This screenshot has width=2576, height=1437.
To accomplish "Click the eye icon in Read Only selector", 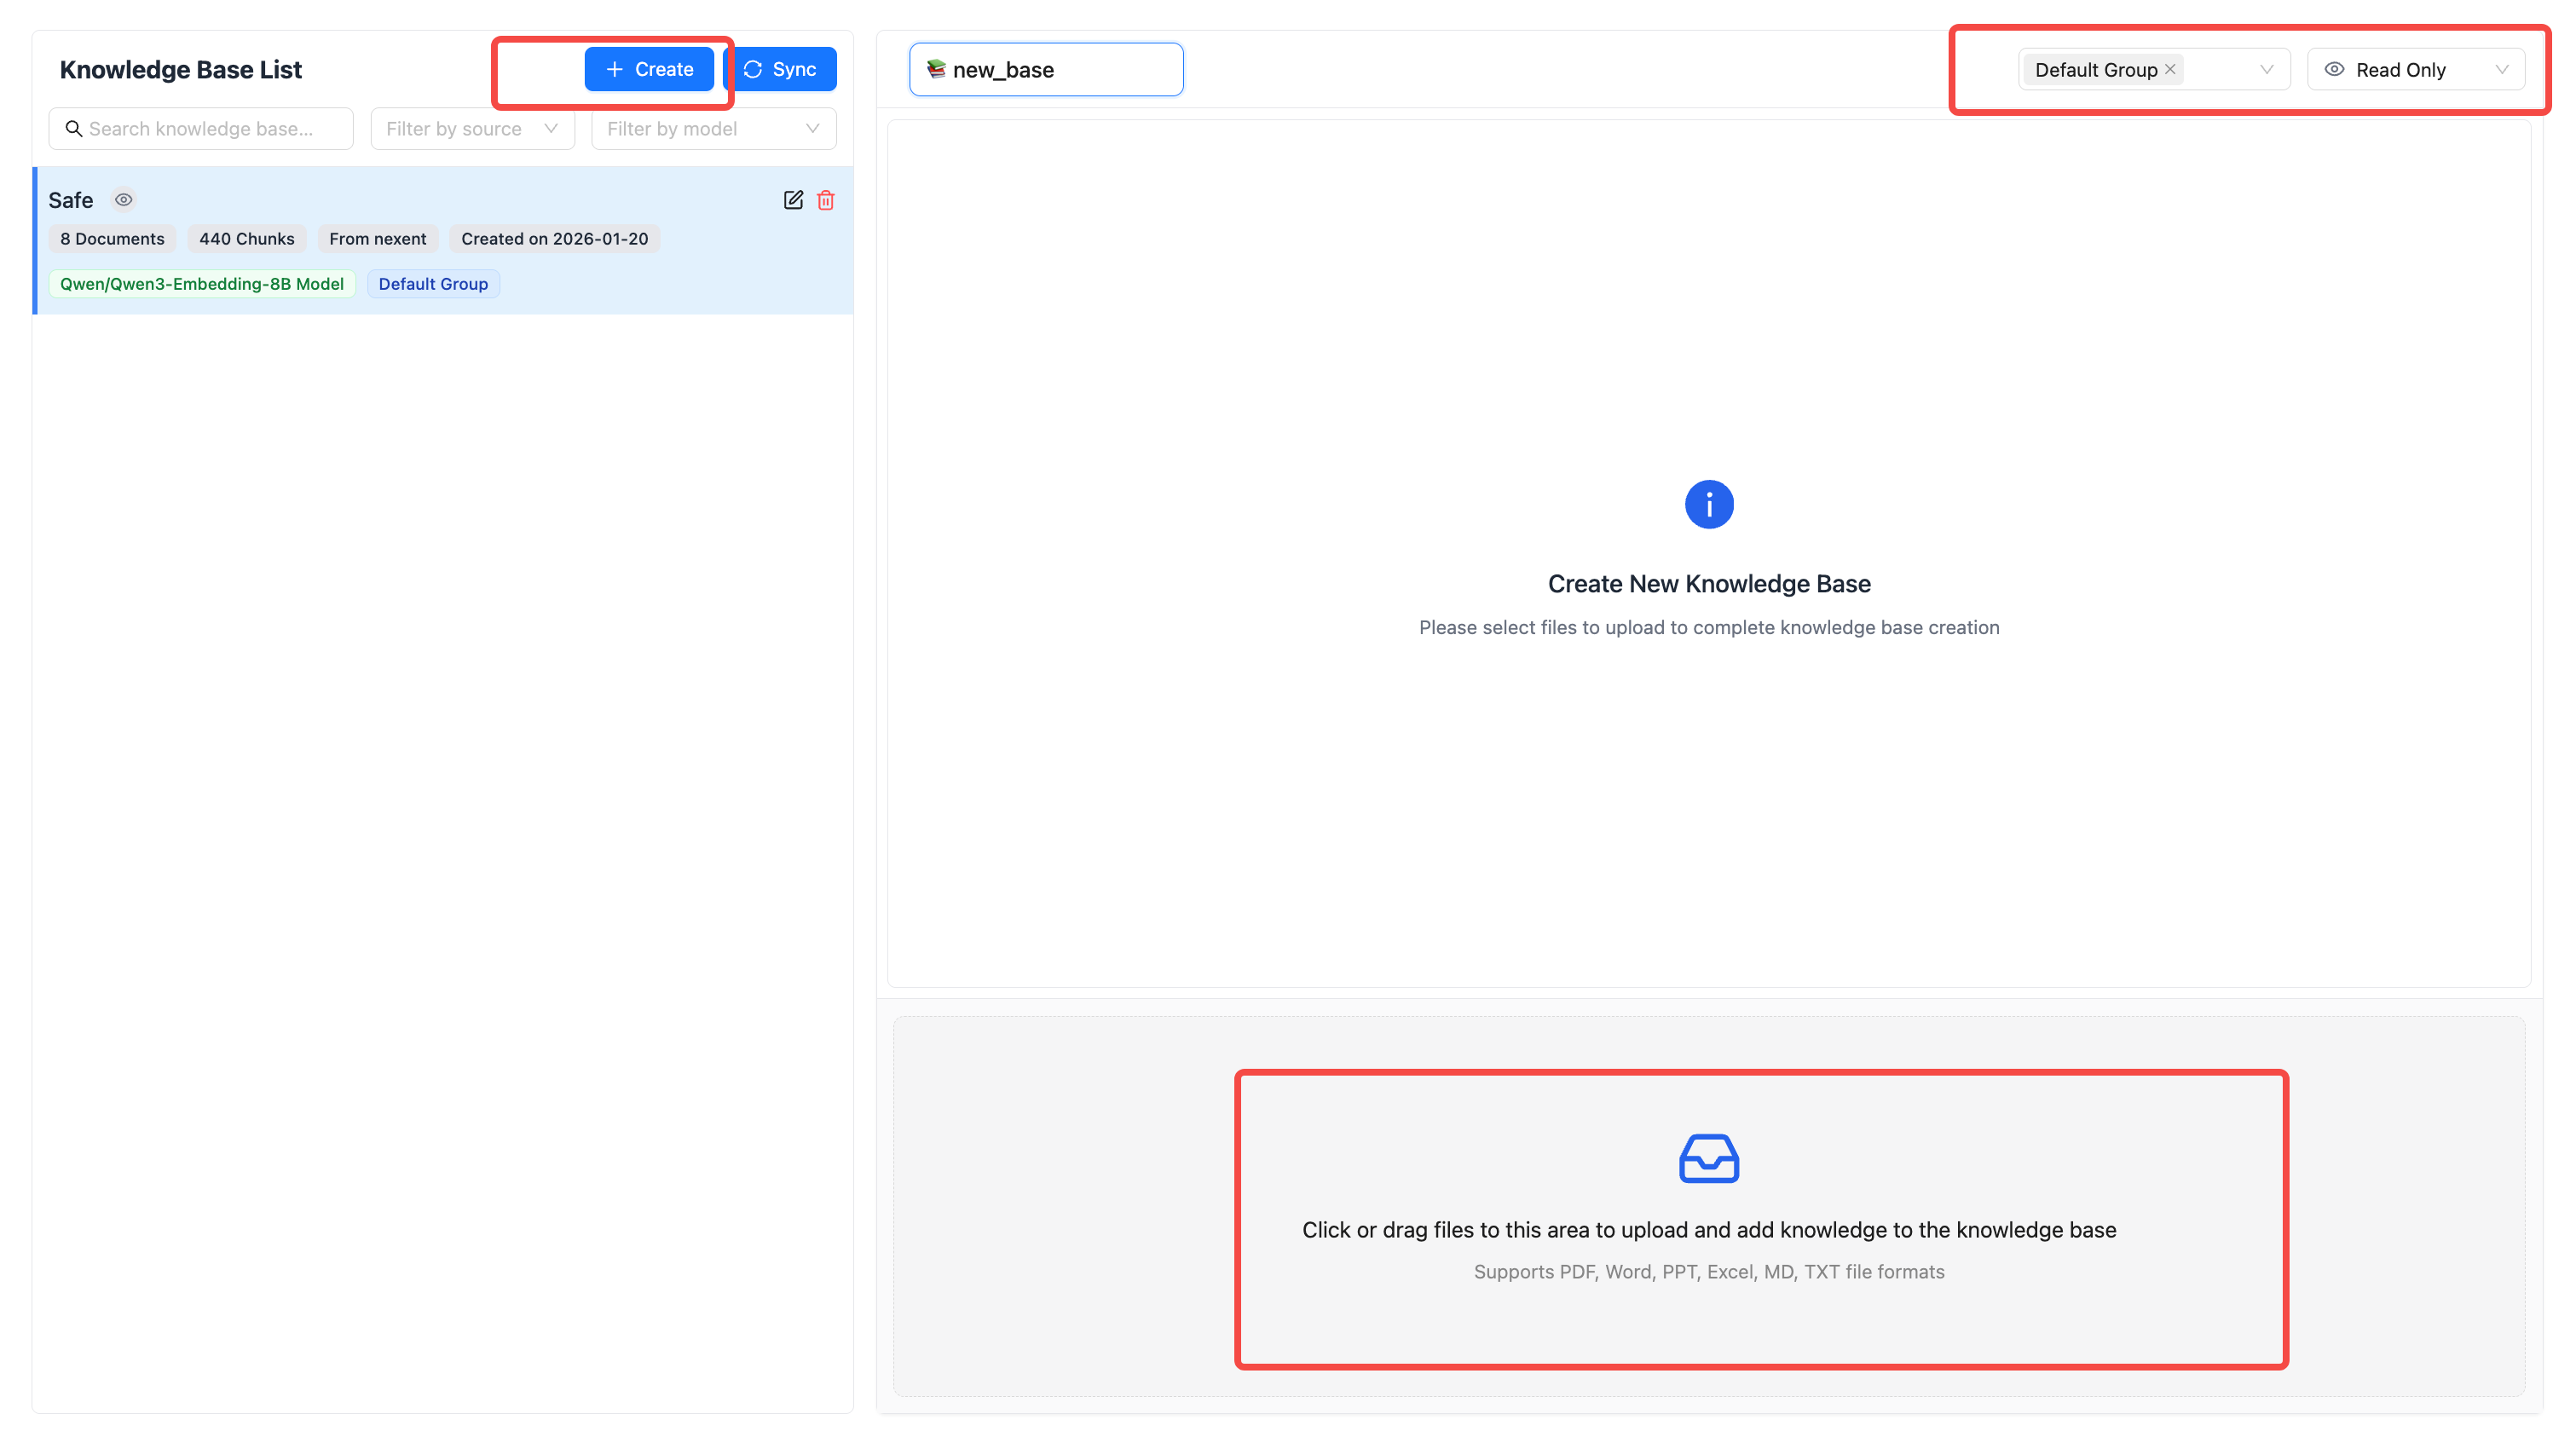I will point(2334,69).
